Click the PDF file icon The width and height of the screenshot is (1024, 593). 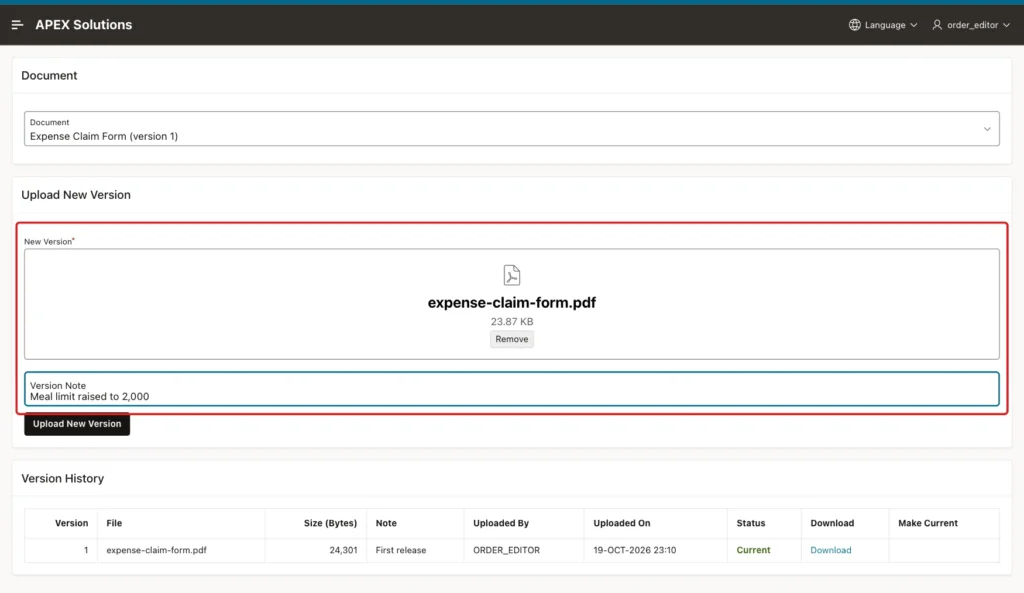(512, 275)
